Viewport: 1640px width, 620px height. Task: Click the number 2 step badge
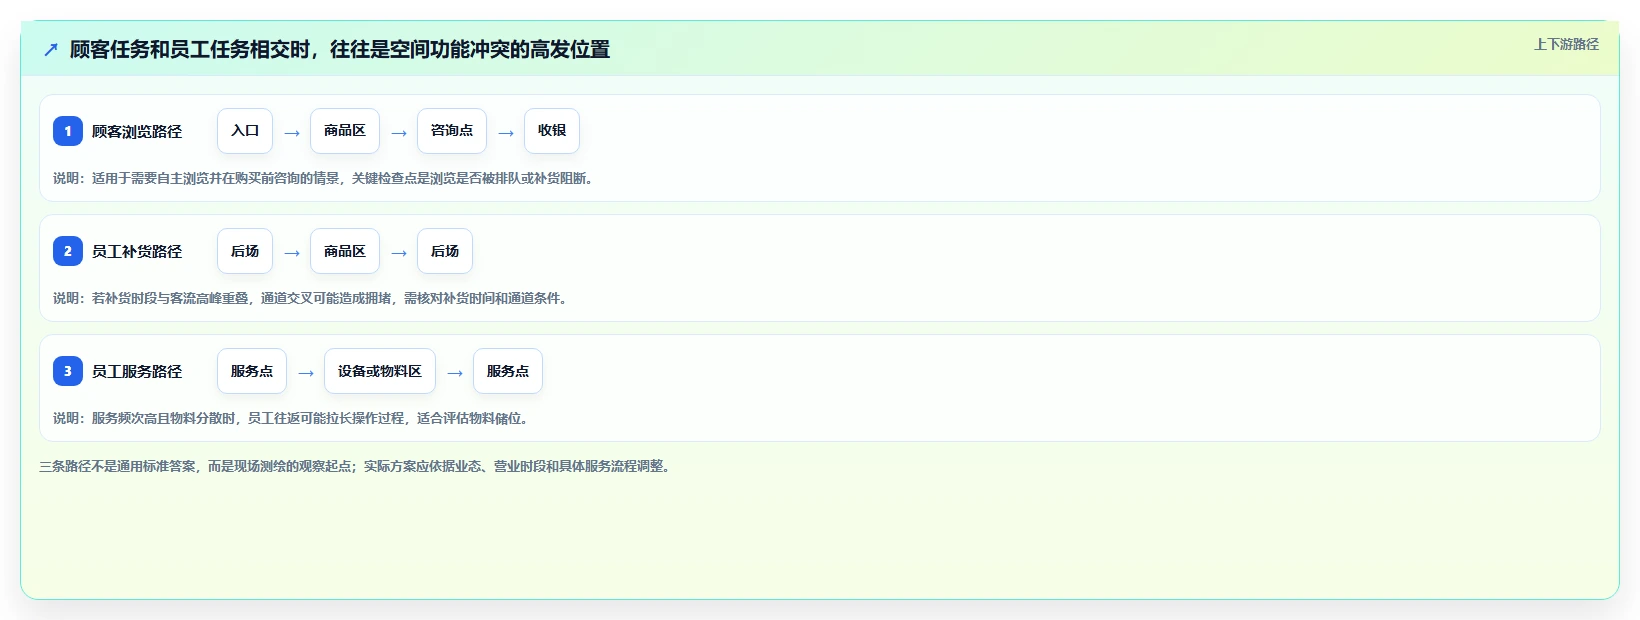tap(68, 251)
